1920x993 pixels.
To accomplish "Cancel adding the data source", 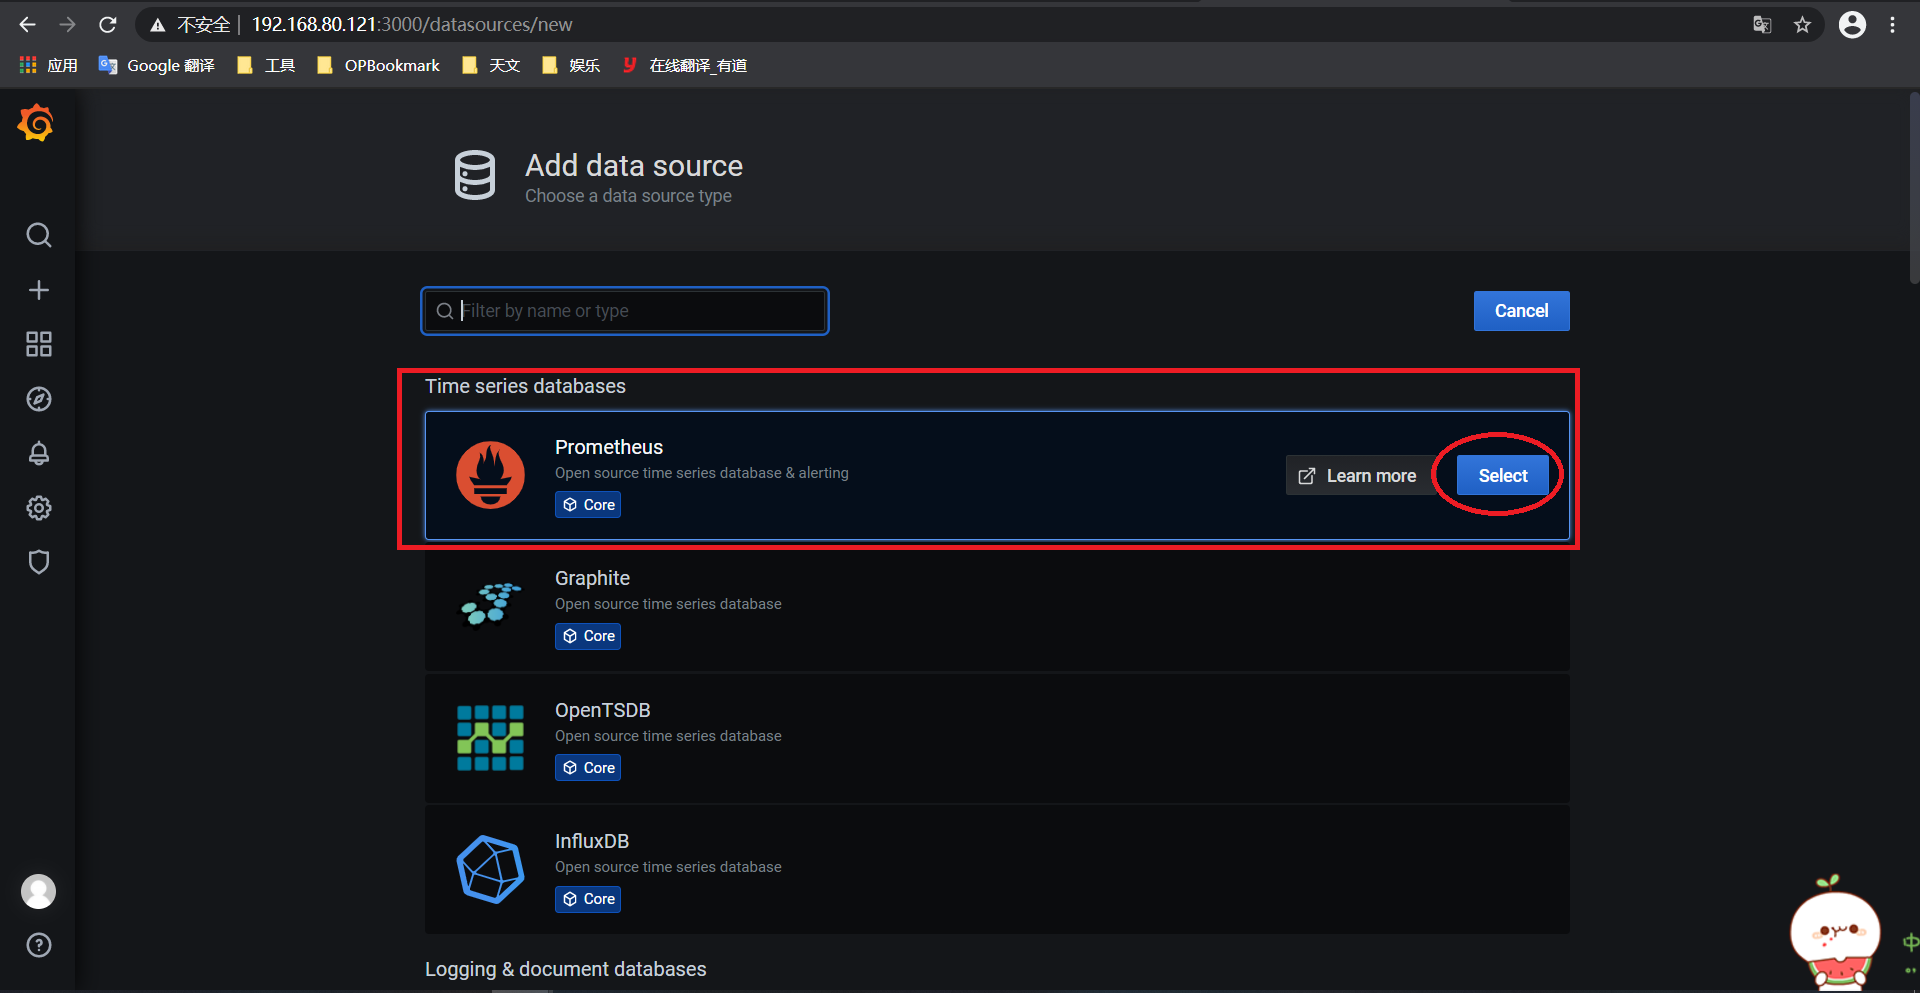I will click(x=1521, y=311).
